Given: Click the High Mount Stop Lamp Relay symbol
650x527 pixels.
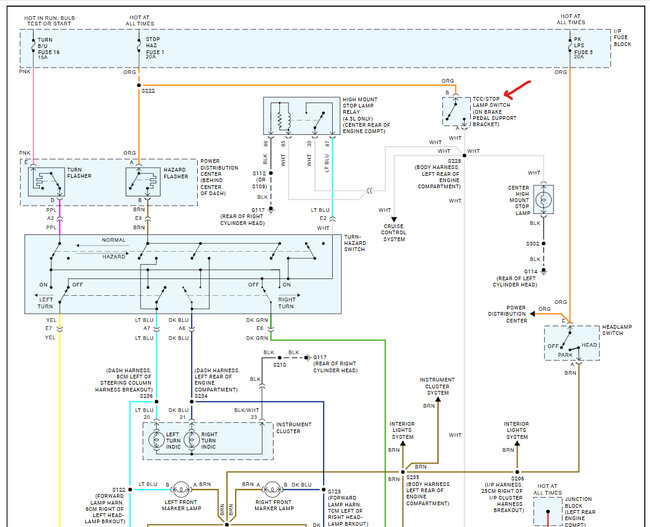Looking at the screenshot, I should [302, 116].
